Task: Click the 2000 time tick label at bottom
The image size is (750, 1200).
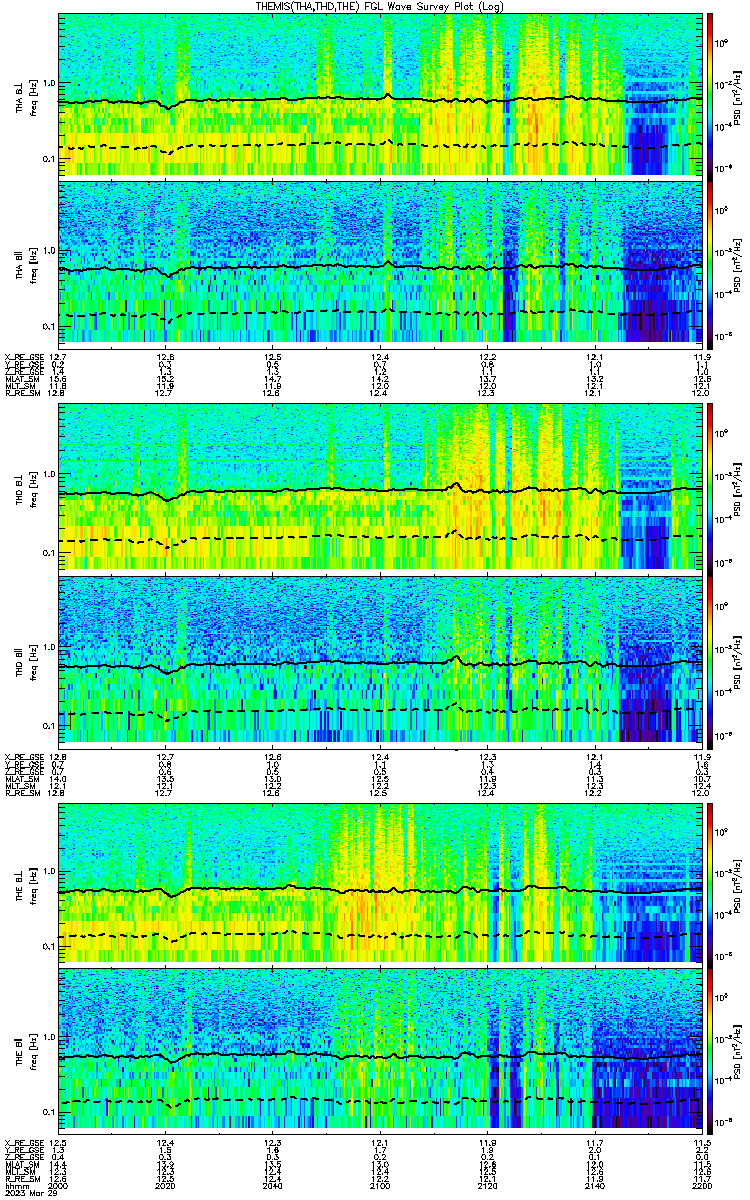Action: point(60,1185)
